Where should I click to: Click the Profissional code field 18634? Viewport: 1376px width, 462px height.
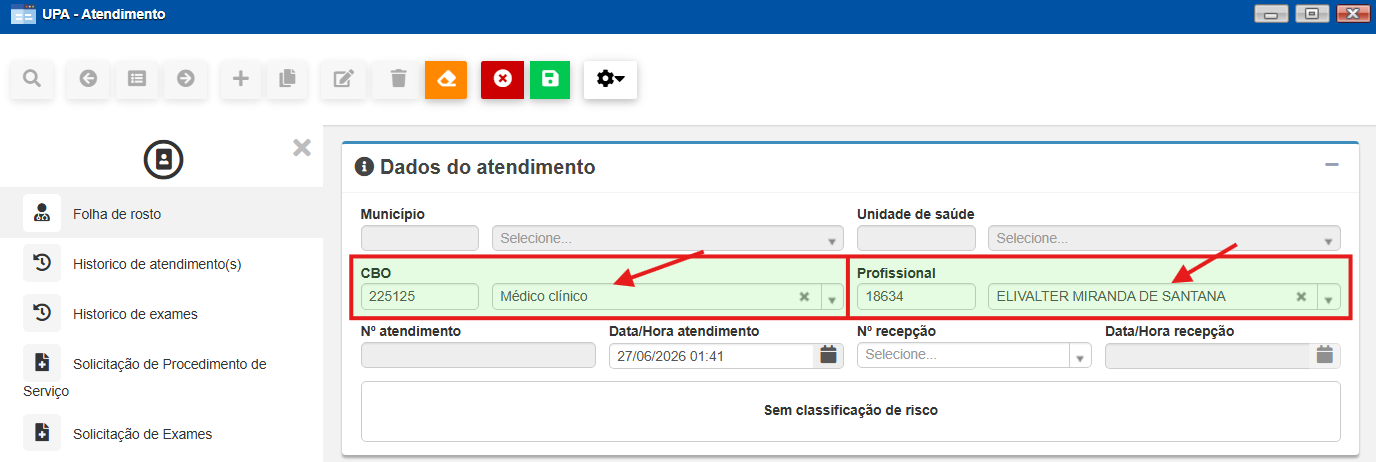coord(916,296)
